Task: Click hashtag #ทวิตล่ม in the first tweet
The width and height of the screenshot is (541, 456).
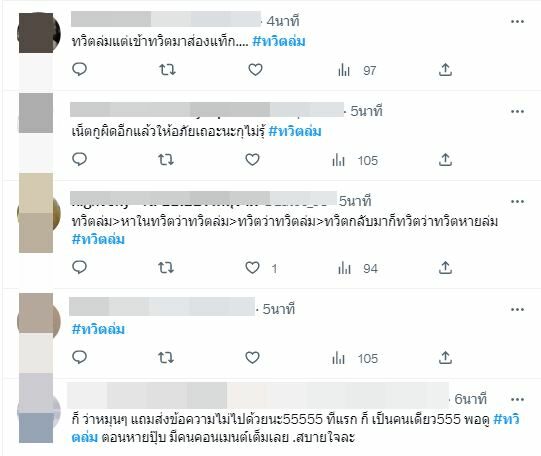Action: coord(279,41)
